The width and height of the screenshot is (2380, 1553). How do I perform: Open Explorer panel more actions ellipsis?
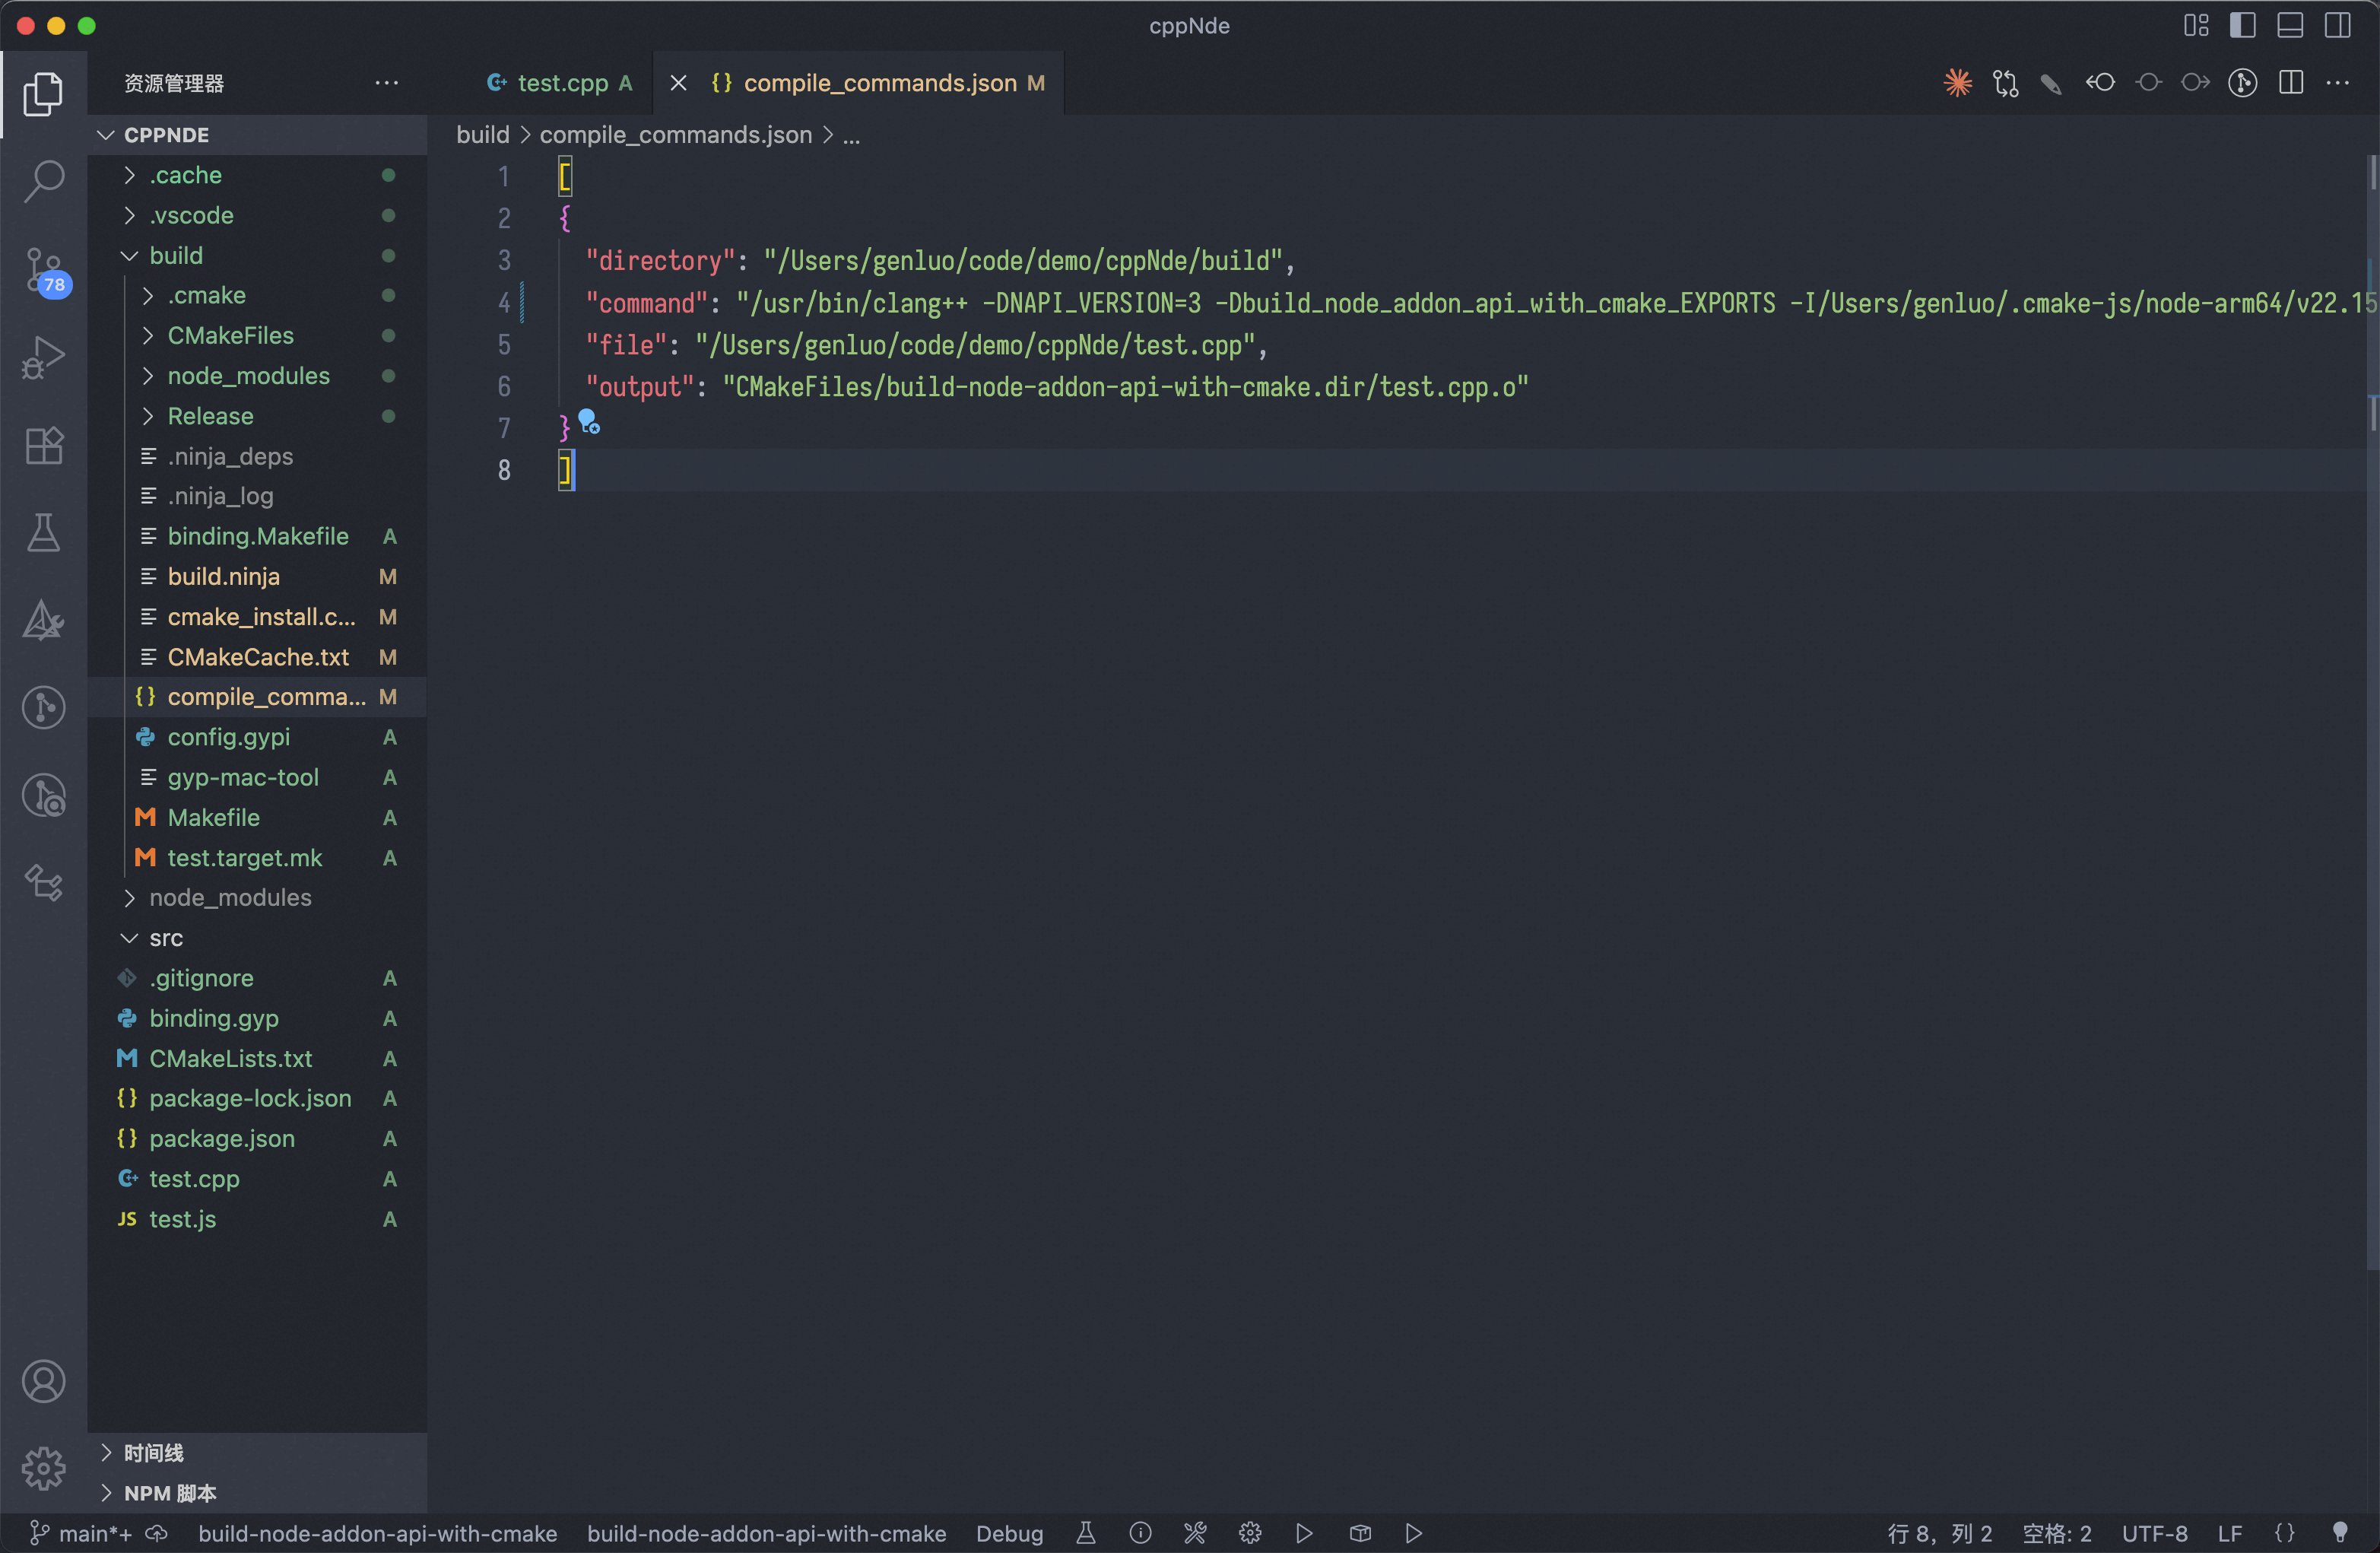[387, 83]
